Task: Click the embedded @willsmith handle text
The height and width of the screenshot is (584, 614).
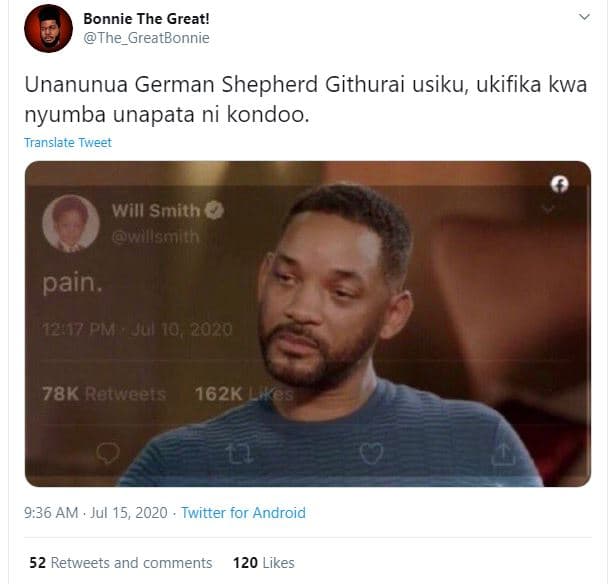Action: (x=155, y=237)
